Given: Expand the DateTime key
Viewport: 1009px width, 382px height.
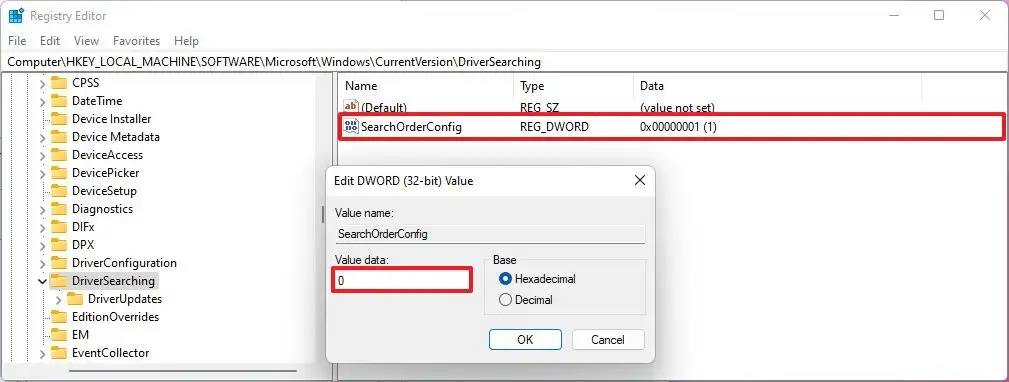Looking at the screenshot, I should 42,101.
